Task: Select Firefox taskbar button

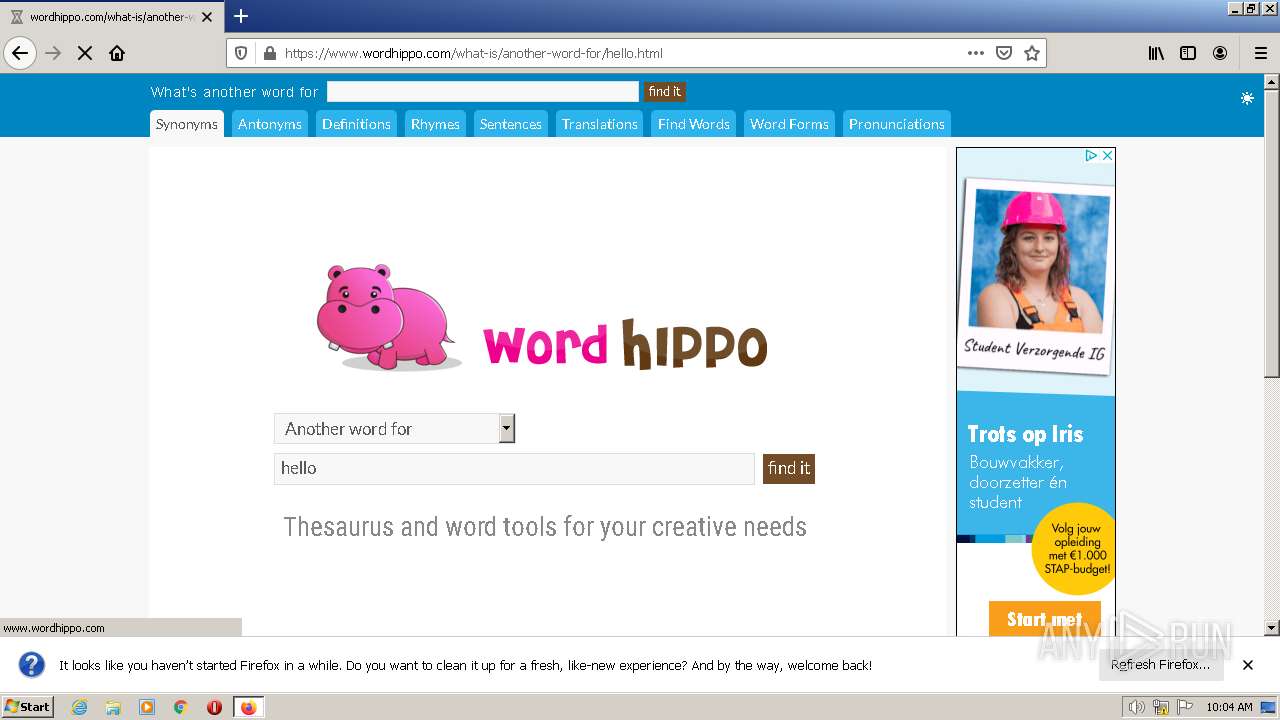Action: point(248,707)
